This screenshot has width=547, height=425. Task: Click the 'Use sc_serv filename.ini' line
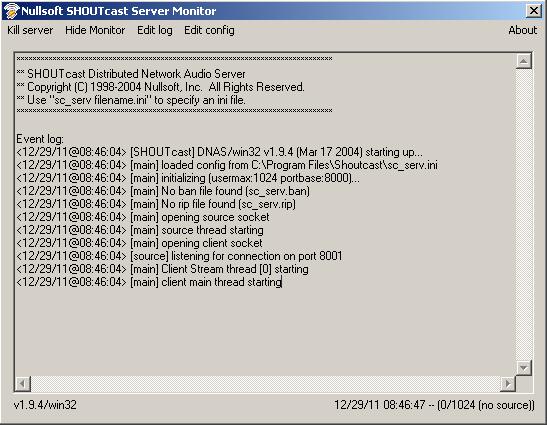tap(131, 100)
